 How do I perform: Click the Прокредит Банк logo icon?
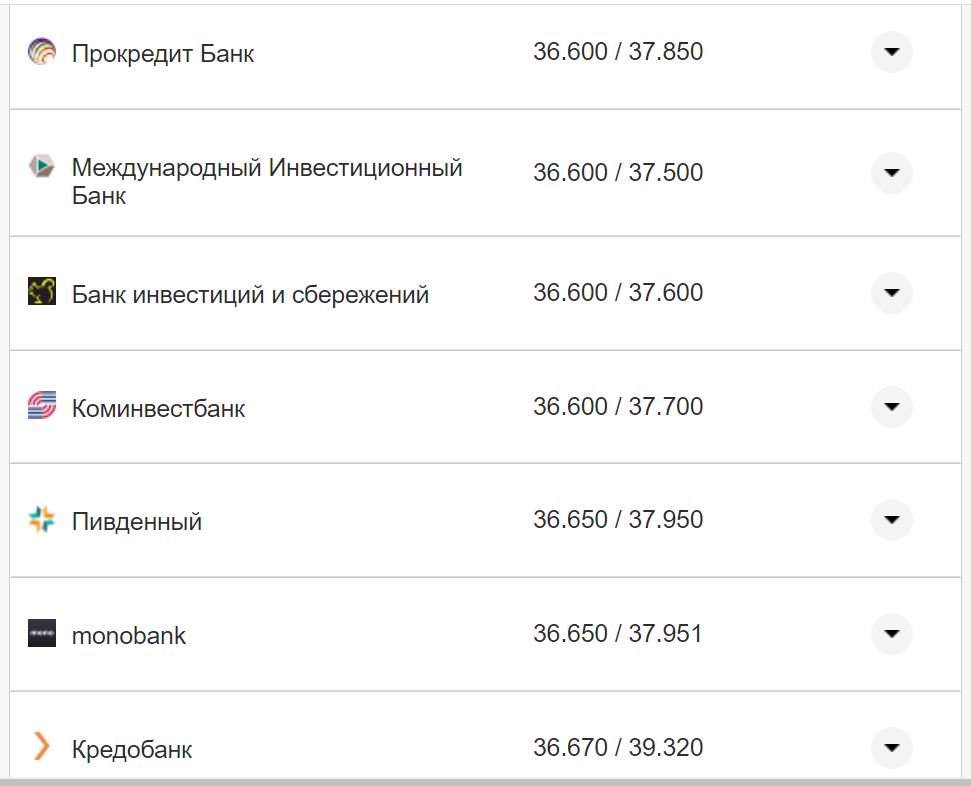(x=40, y=52)
